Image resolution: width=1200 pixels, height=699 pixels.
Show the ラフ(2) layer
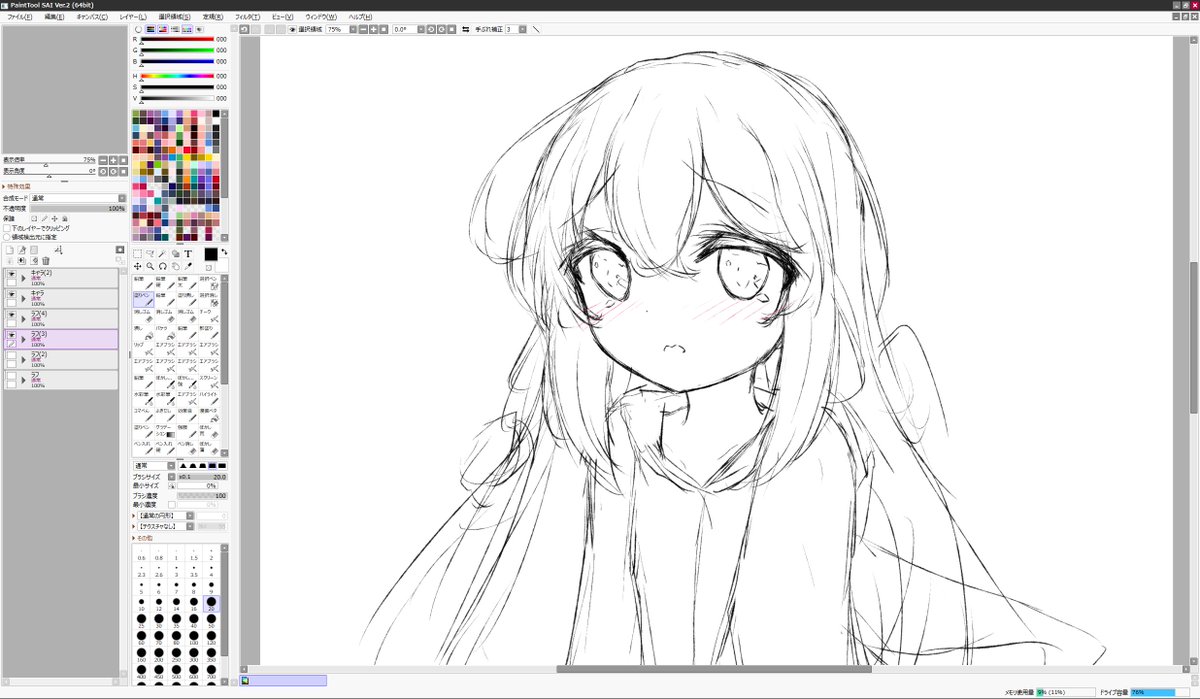11,355
